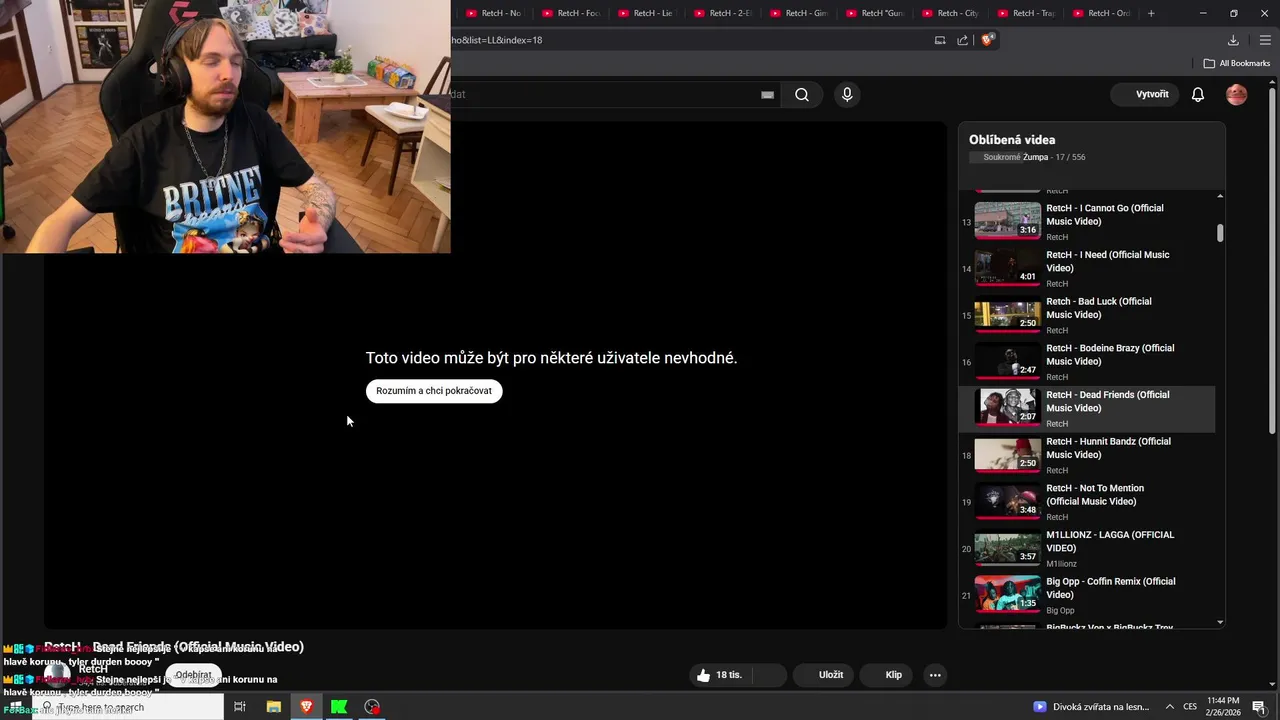Switch to the 'RetcH - No' tab
Viewport: 1280px width, 720px height.
[x=495, y=13]
